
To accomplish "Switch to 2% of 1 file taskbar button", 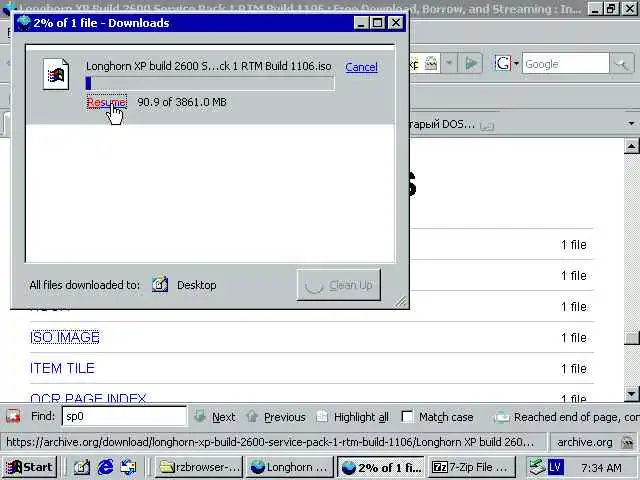I will pyautogui.click(x=381, y=467).
